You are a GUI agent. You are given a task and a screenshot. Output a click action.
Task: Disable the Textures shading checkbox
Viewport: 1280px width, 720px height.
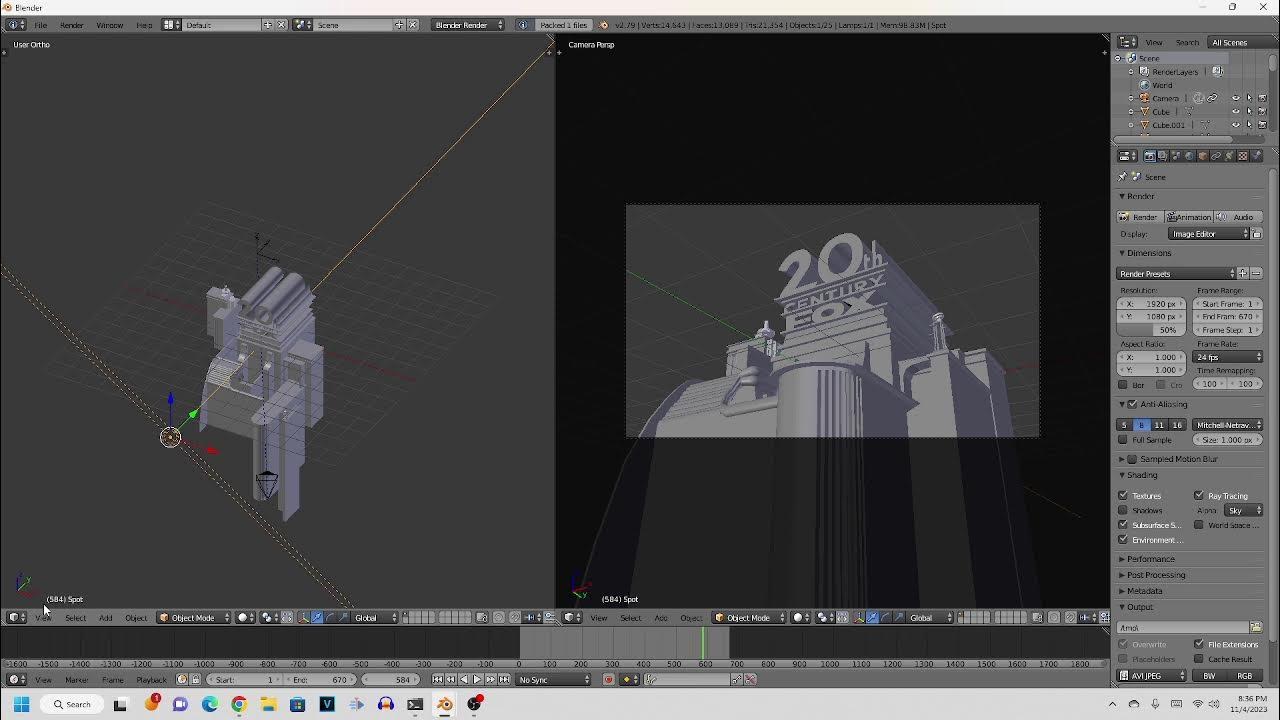tap(1123, 496)
